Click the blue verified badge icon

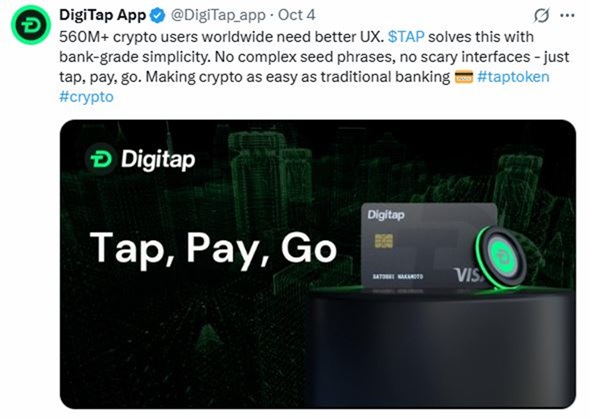[158, 15]
